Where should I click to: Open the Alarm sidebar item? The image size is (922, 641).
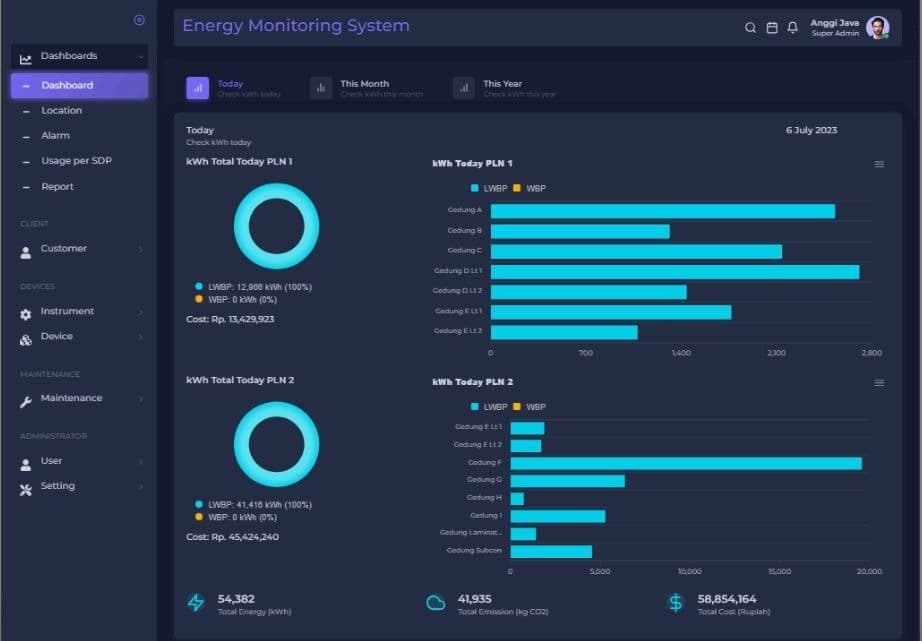[x=55, y=136]
